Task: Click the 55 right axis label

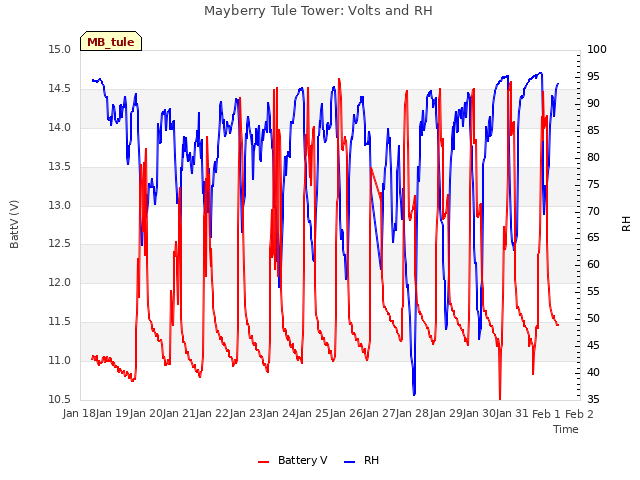Action: click(593, 291)
